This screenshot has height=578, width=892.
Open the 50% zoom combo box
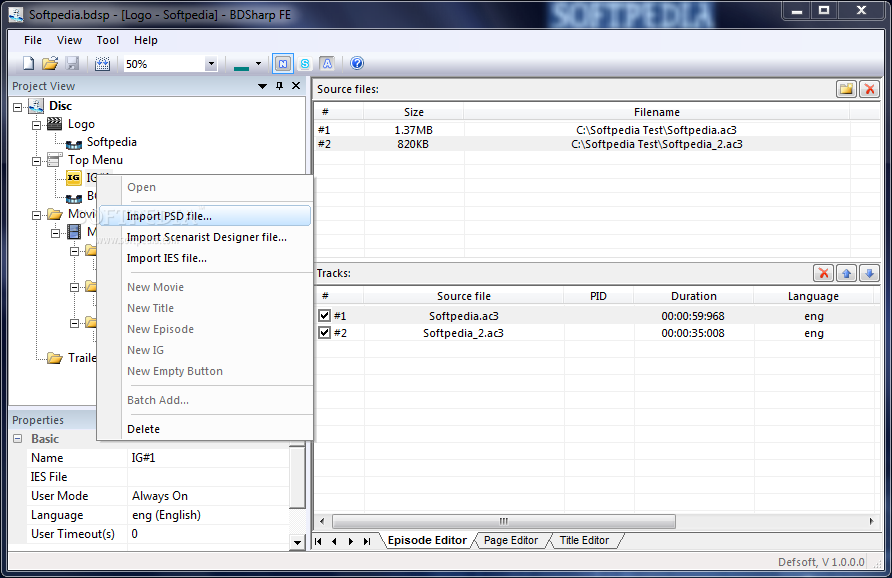tap(171, 64)
